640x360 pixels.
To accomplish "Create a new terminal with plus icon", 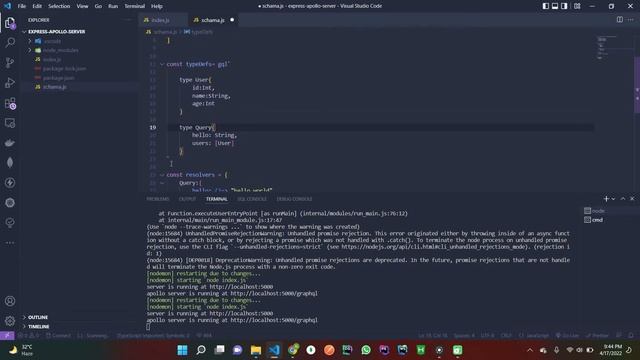I will pos(606,199).
